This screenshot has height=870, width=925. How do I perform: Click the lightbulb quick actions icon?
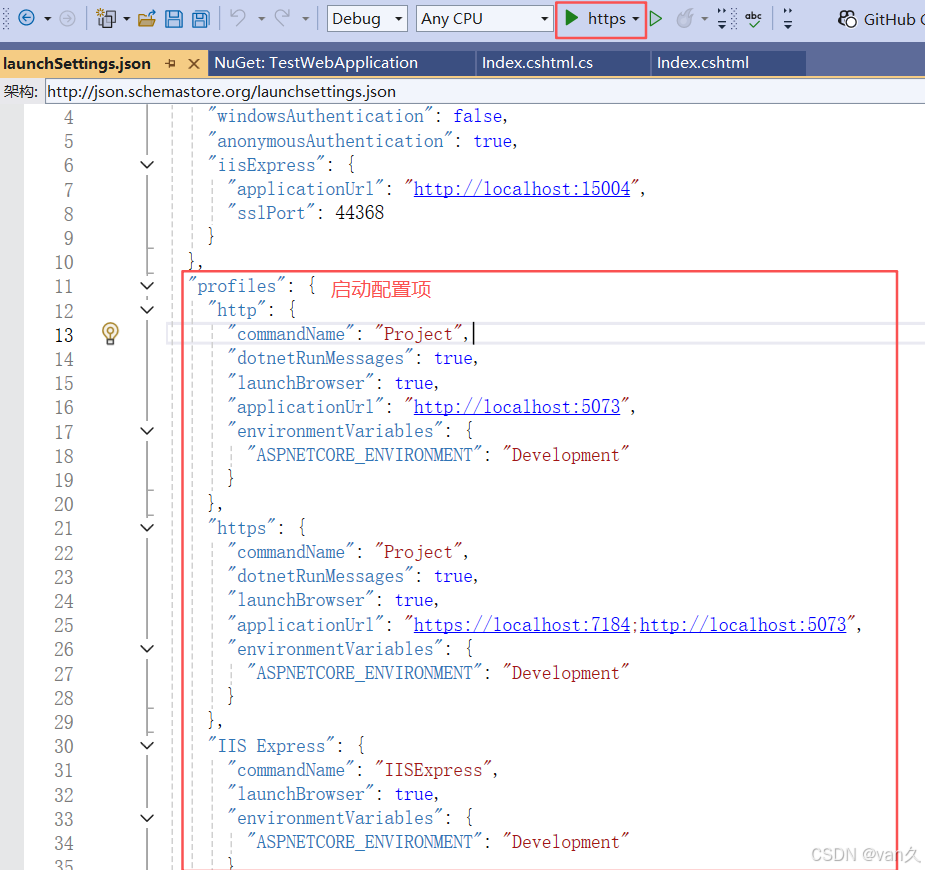(x=110, y=334)
